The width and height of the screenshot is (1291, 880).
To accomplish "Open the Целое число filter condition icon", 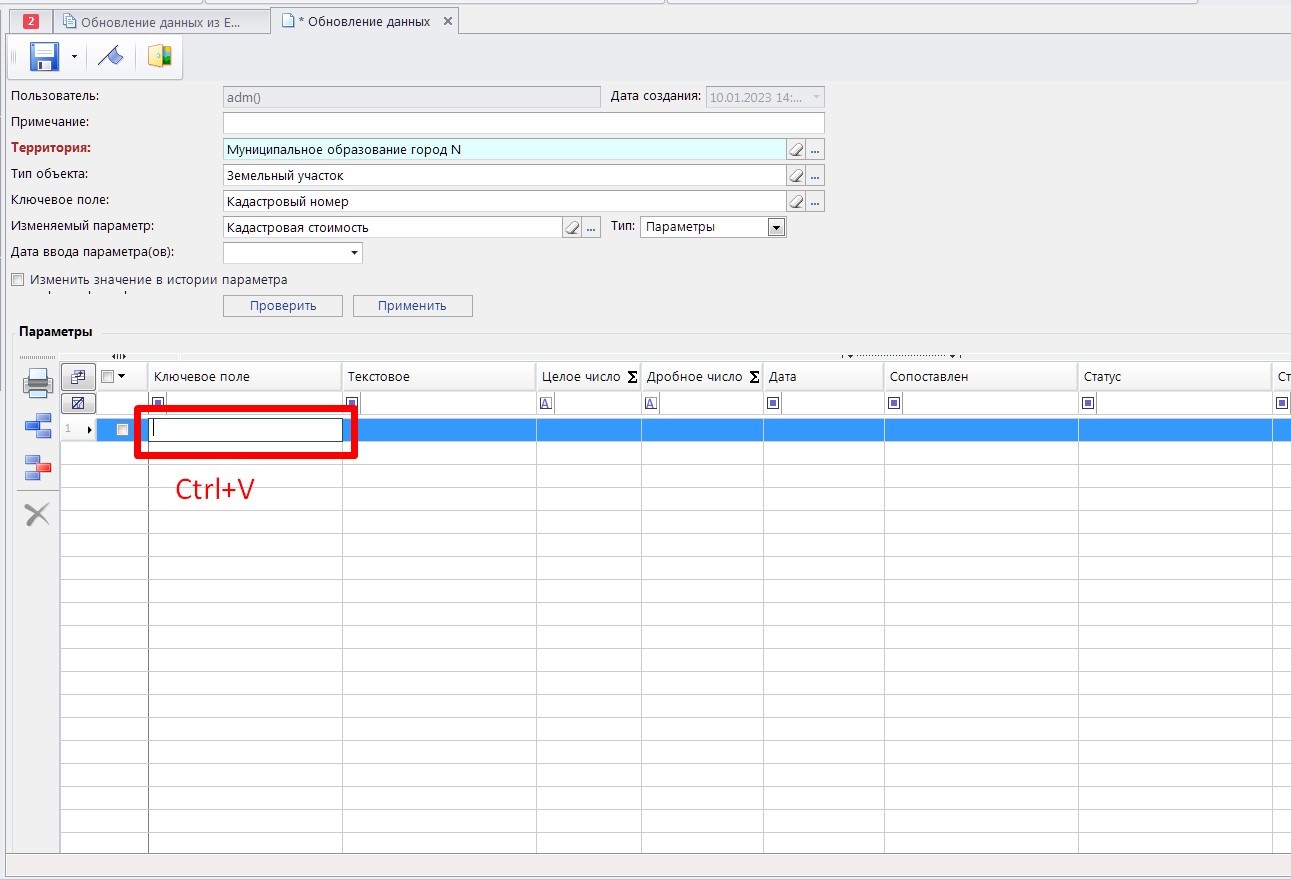I will click(546, 404).
